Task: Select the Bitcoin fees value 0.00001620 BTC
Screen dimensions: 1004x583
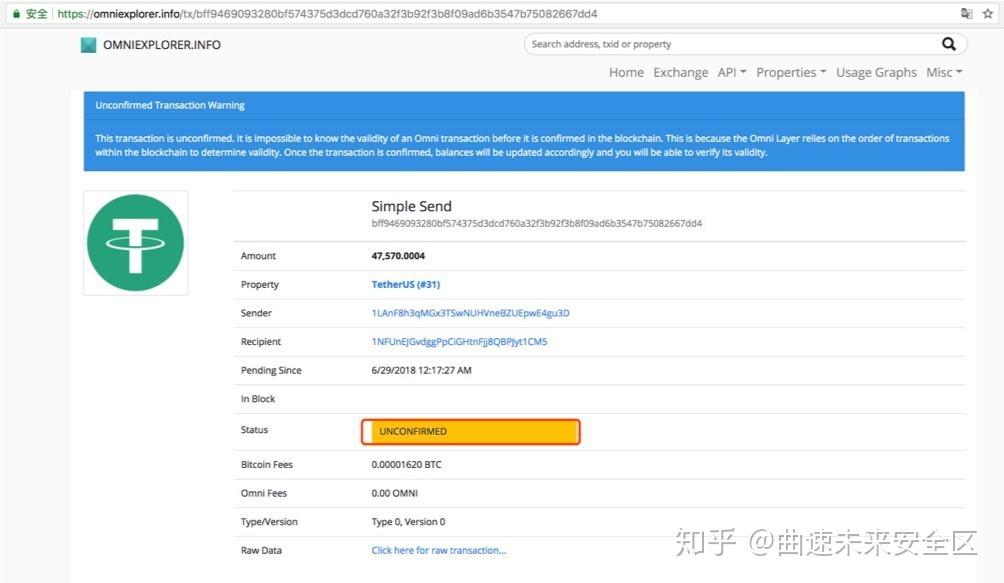Action: click(x=406, y=465)
